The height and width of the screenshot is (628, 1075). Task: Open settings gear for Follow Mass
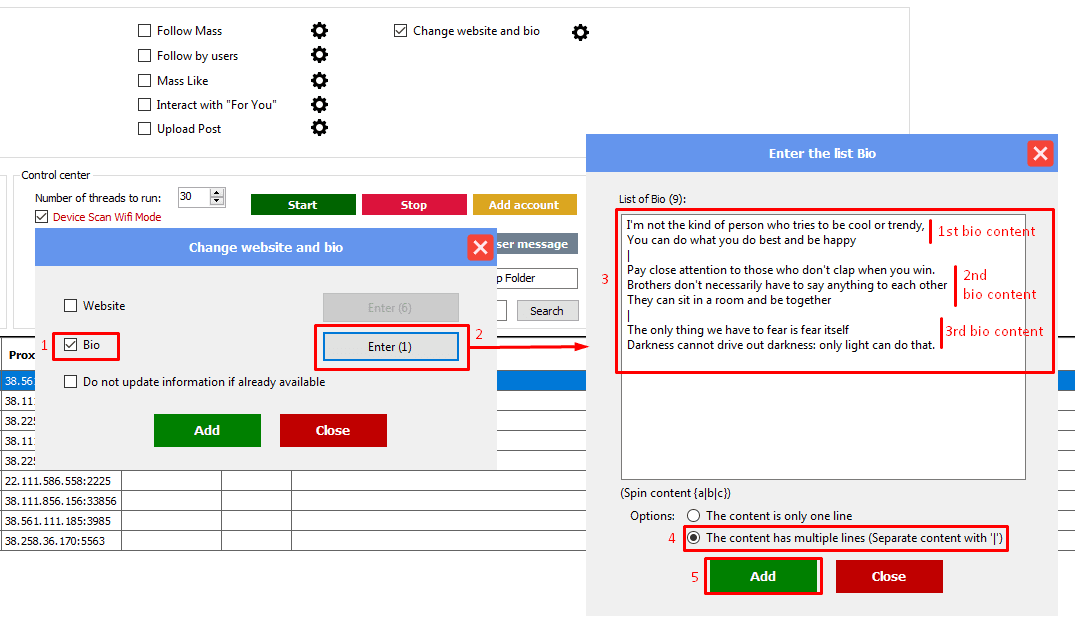click(x=319, y=31)
